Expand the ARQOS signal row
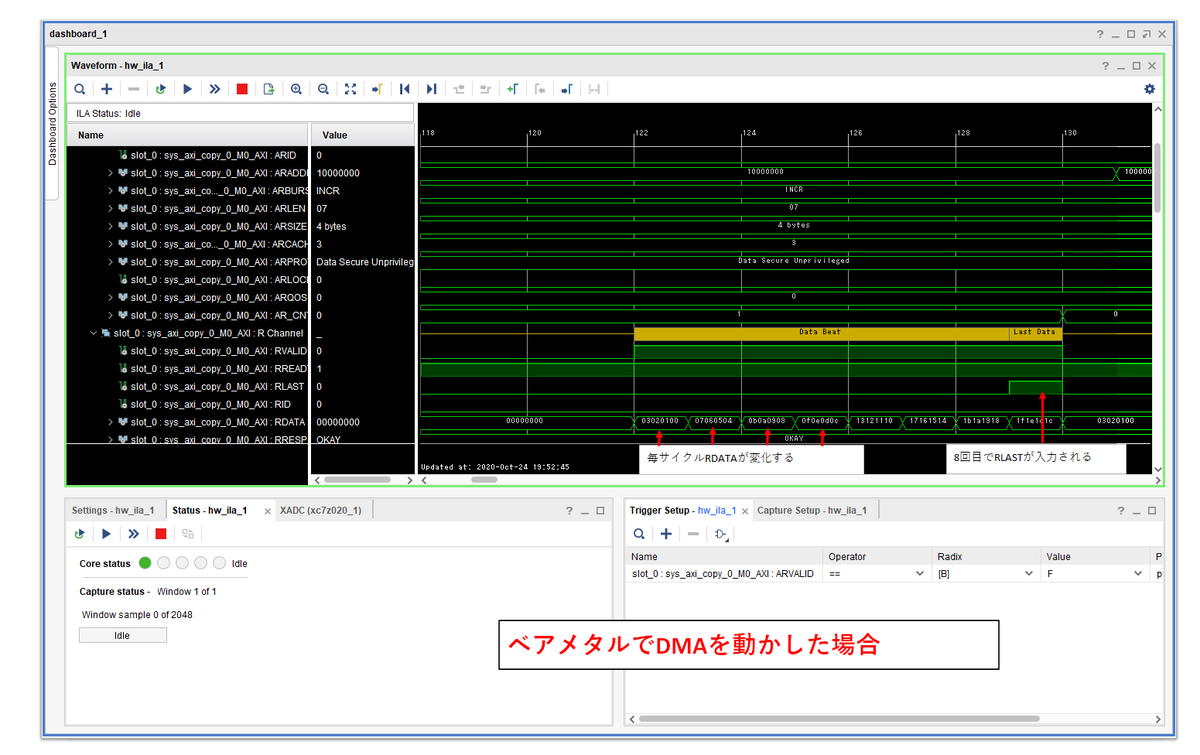The height and width of the screenshot is (755, 1200). 111,298
